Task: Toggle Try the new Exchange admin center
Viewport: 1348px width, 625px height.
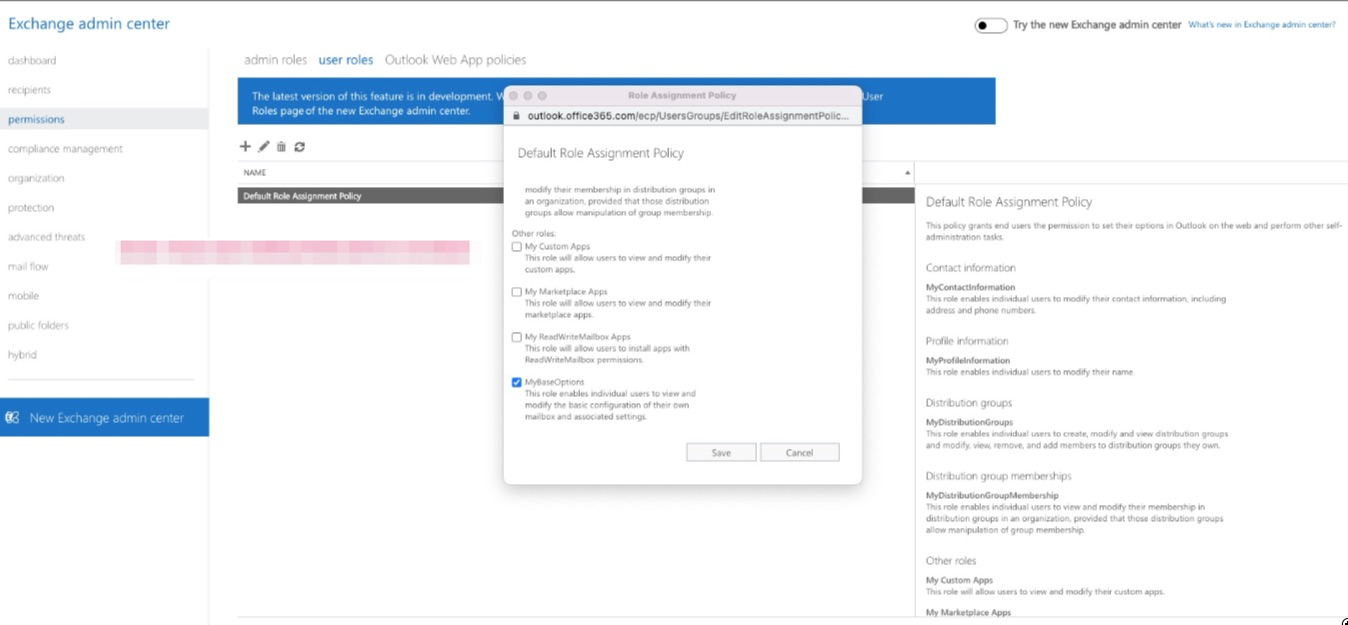Action: [989, 24]
